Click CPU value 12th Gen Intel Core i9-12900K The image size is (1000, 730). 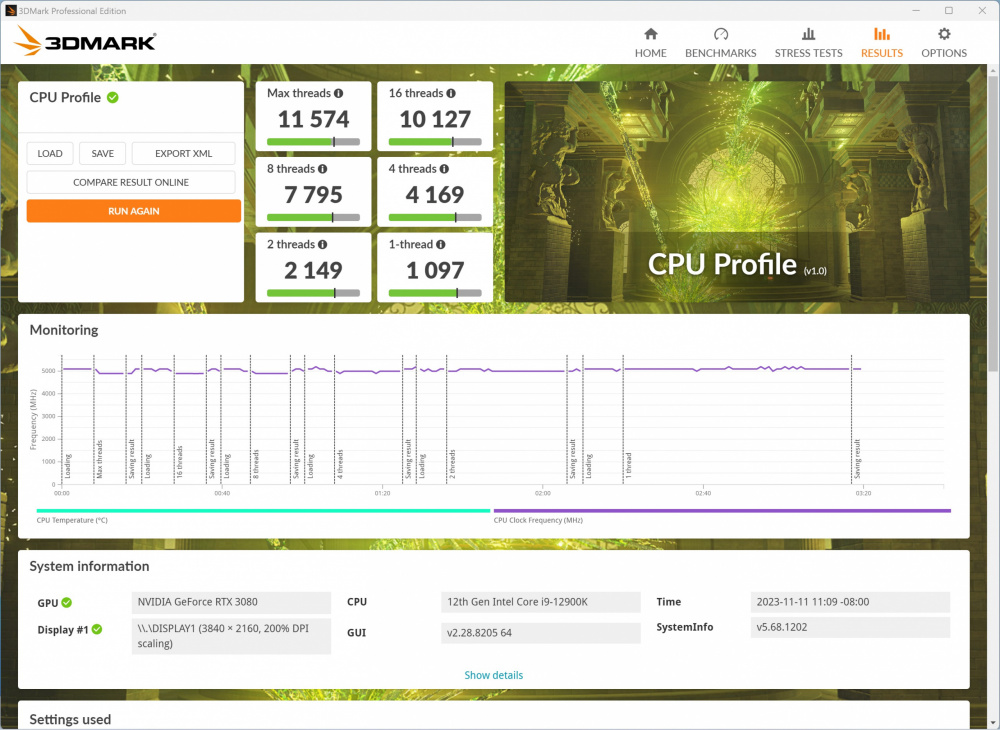click(540, 602)
